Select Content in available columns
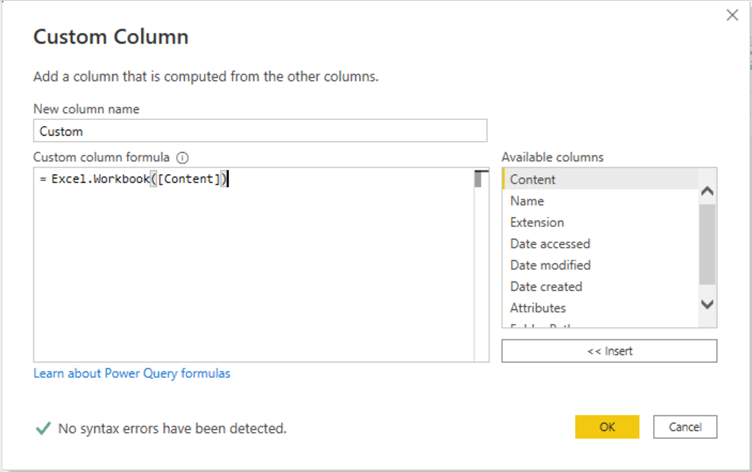Viewport: 752px width, 472px height. [x=532, y=180]
